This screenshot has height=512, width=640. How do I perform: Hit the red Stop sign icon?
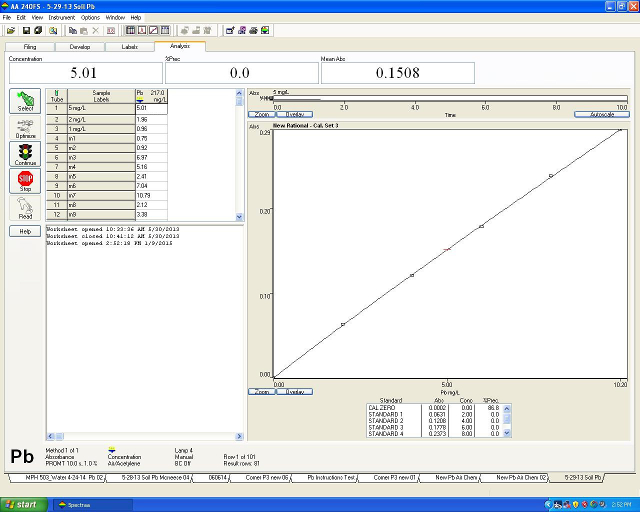pos(25,181)
